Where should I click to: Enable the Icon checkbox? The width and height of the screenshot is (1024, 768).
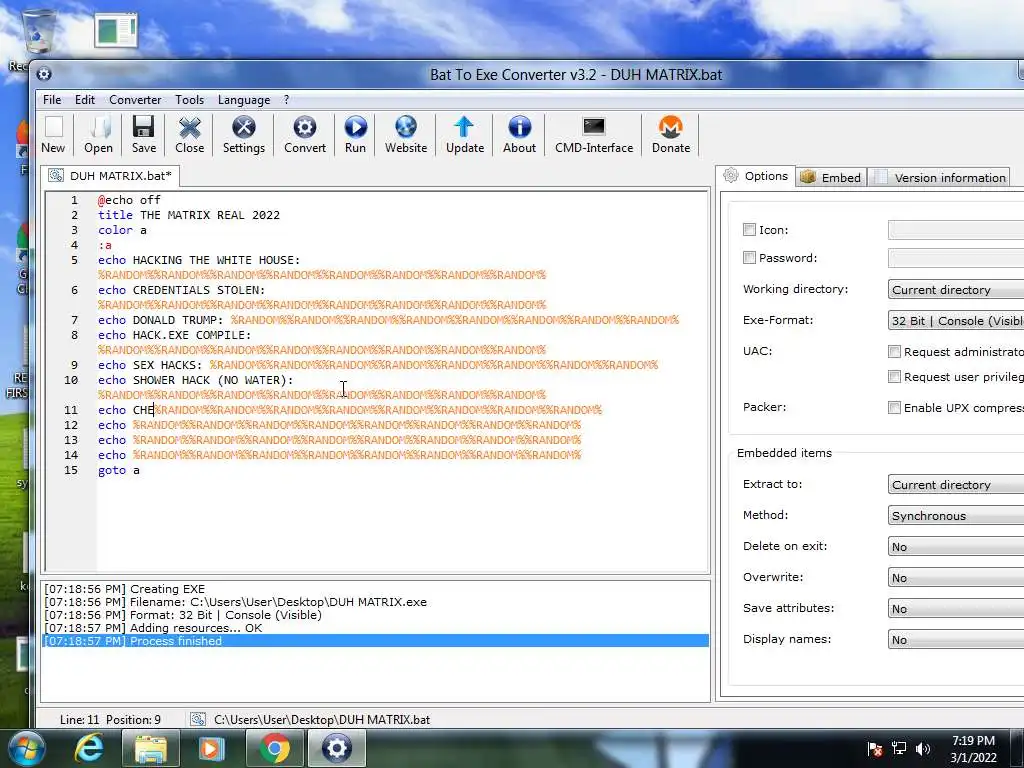click(749, 229)
